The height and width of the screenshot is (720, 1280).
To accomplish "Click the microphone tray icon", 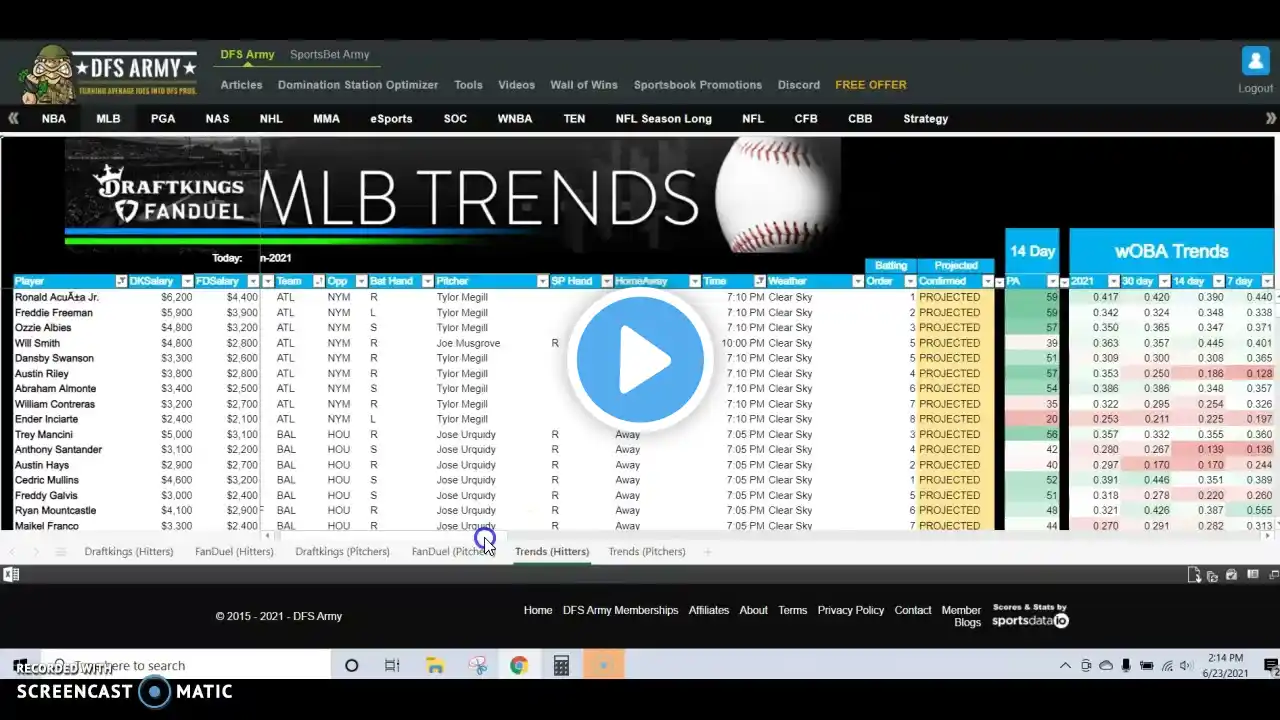I will [x=1126, y=666].
